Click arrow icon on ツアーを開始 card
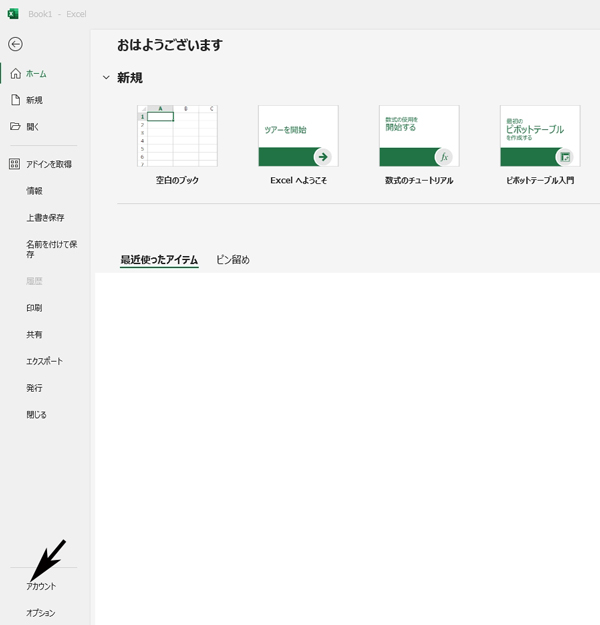 [x=323, y=157]
